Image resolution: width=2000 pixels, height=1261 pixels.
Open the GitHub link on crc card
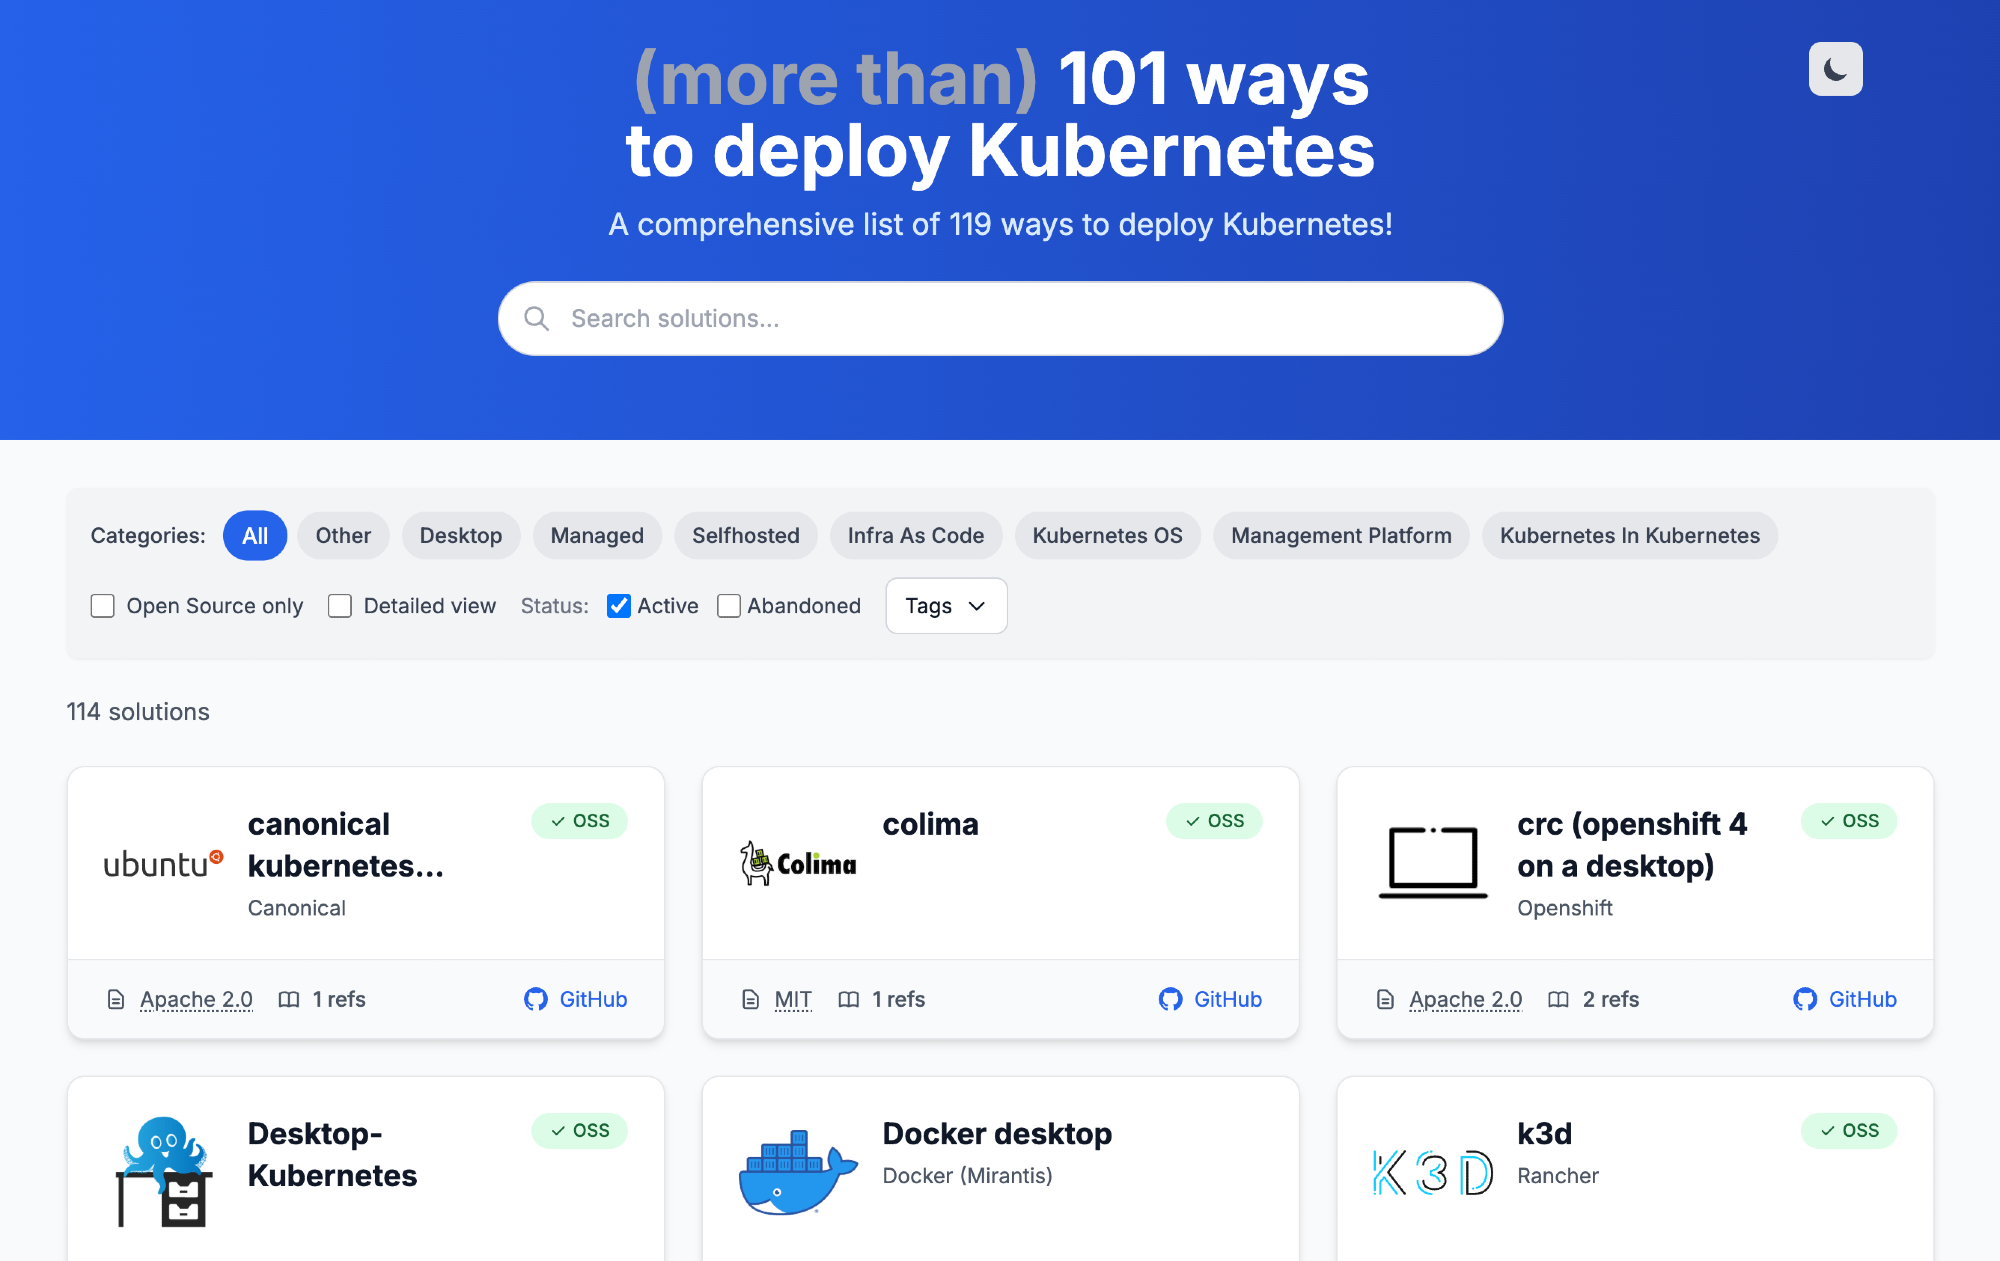tap(1845, 999)
